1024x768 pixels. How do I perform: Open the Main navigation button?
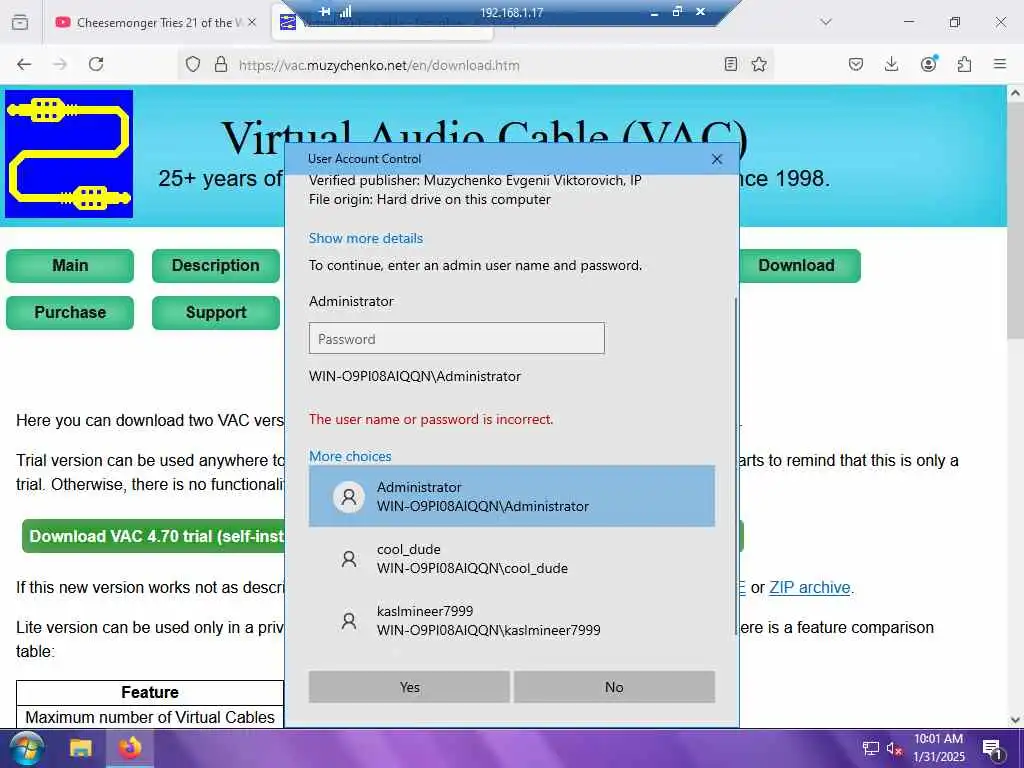tap(70, 266)
